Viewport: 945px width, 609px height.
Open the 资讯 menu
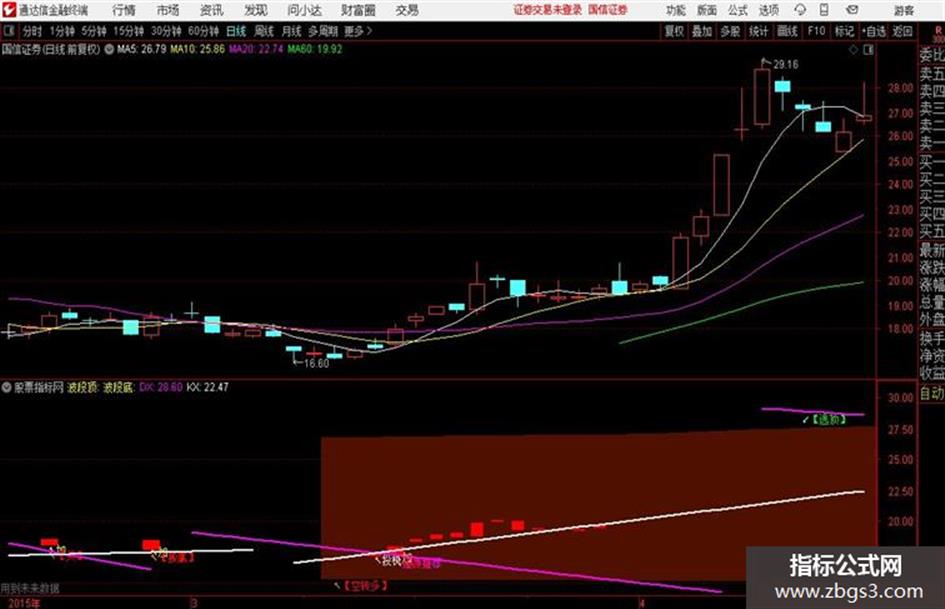pos(211,10)
